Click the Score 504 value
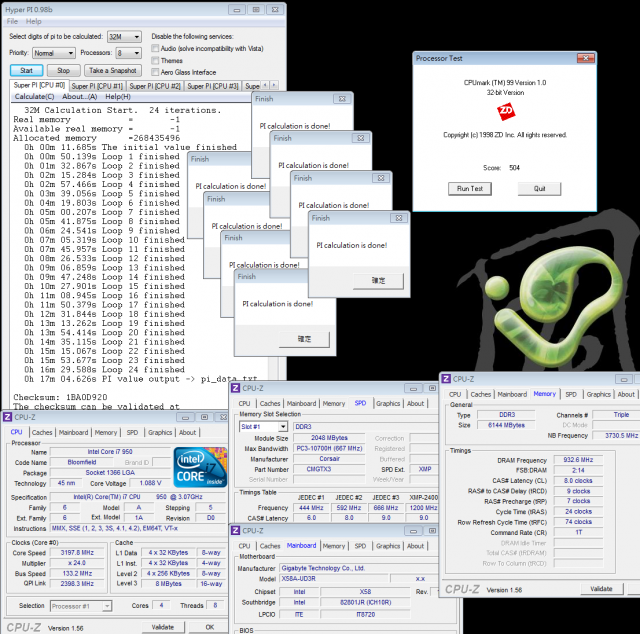 [x=514, y=168]
